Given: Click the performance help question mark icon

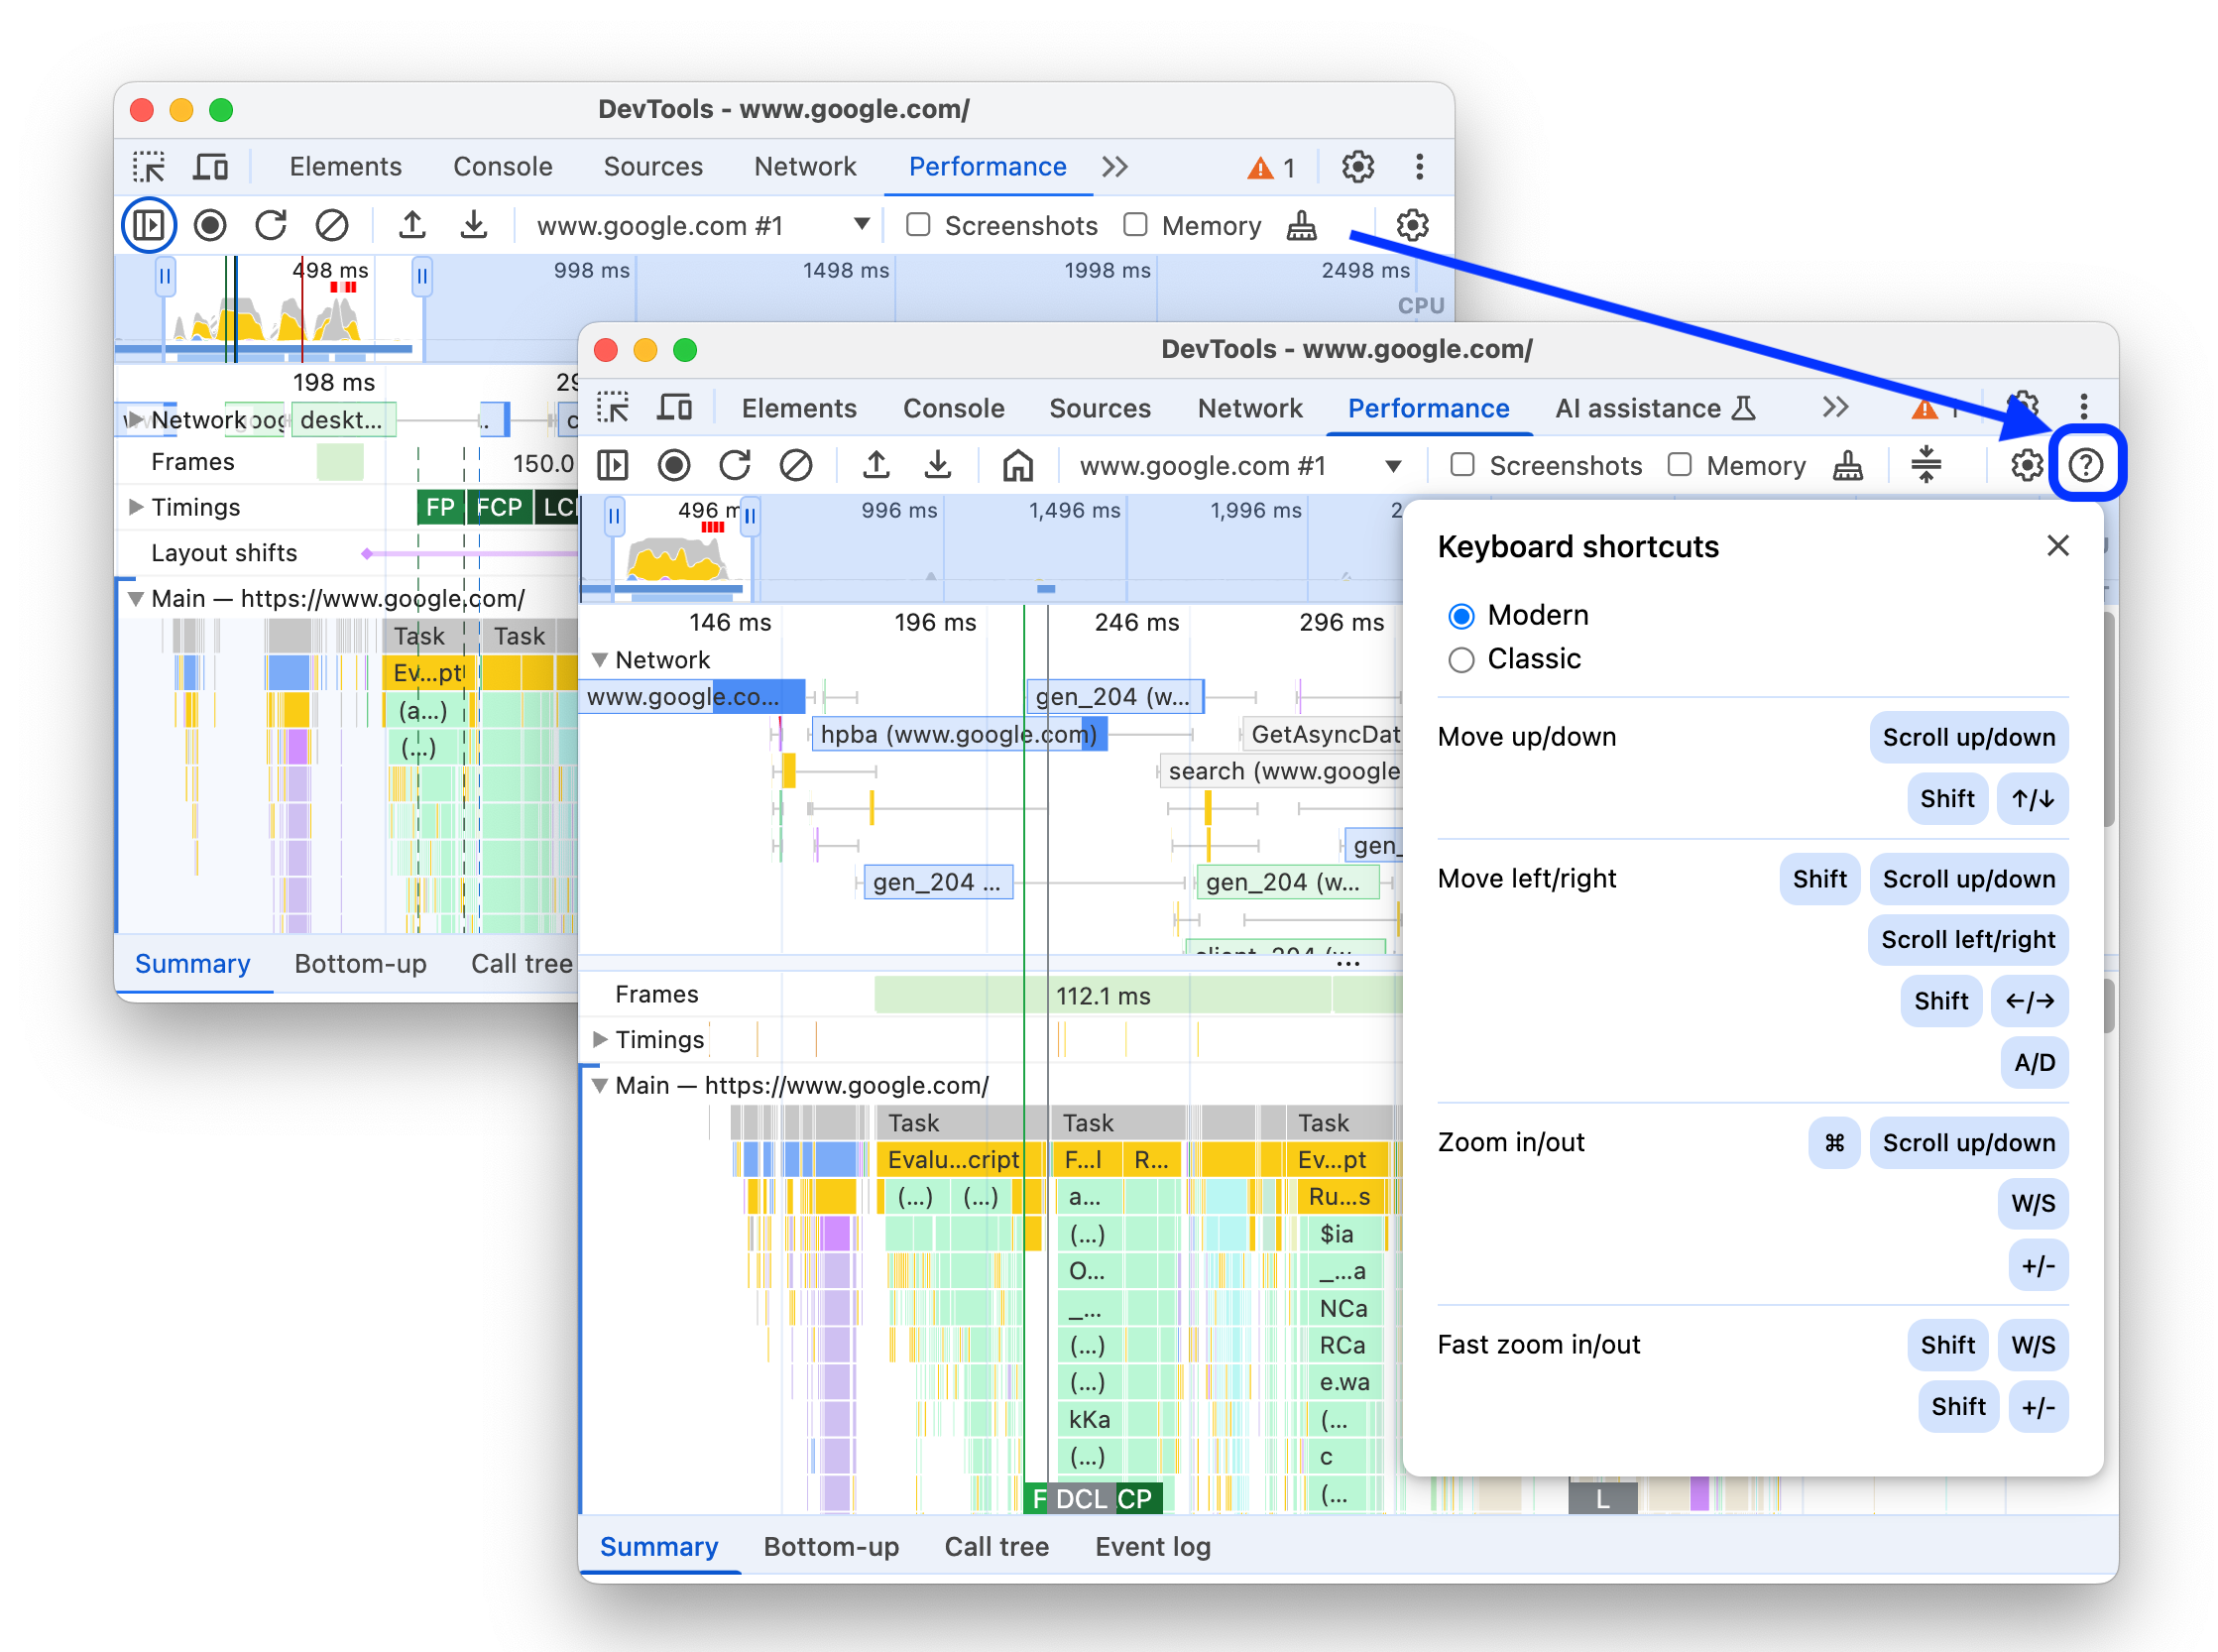Looking at the screenshot, I should tap(2086, 463).
